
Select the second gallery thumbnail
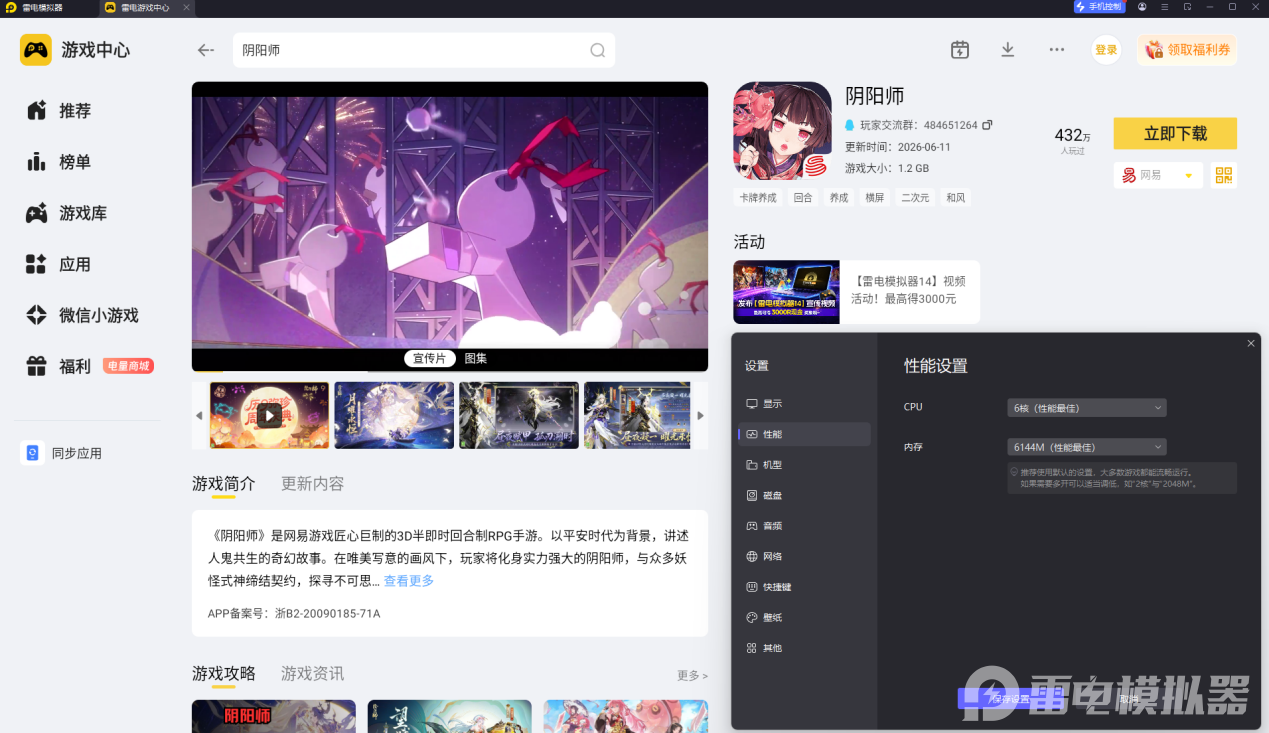click(x=394, y=415)
